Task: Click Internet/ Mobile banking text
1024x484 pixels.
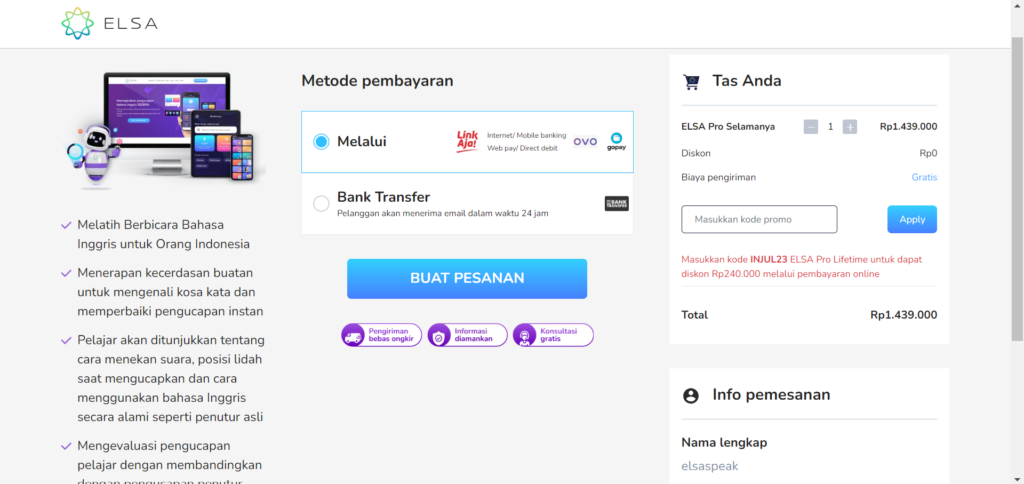Action: coord(526,135)
